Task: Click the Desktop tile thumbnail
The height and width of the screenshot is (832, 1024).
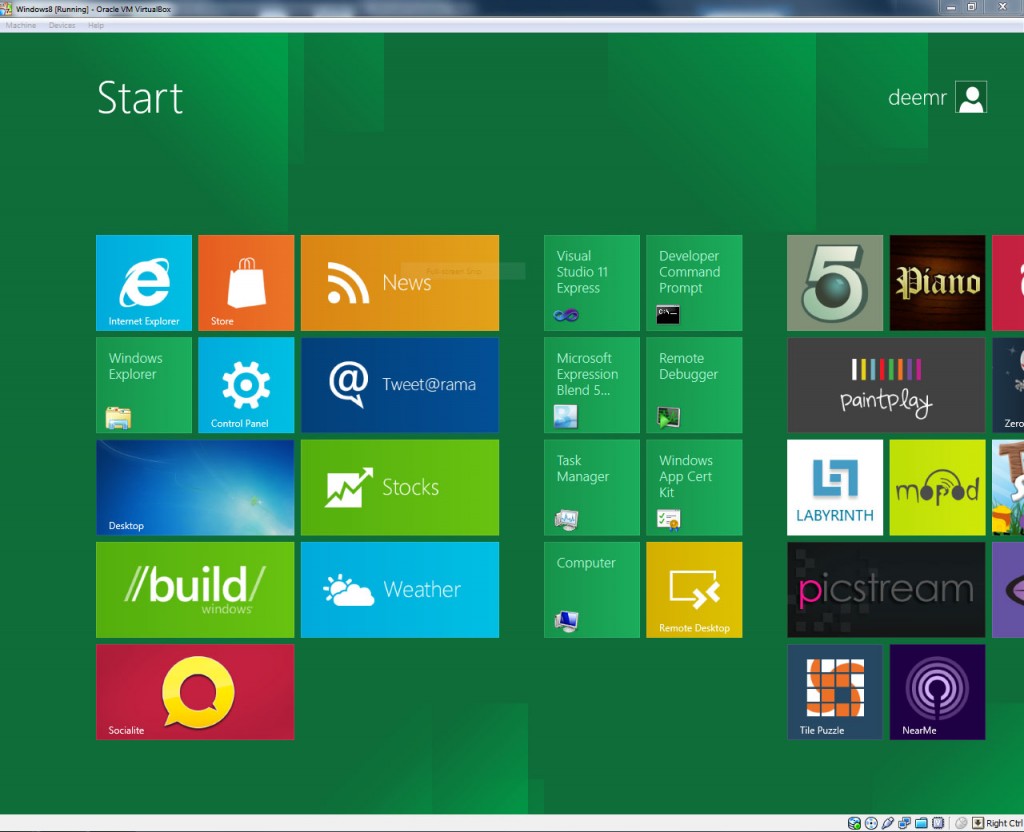Action: click(x=195, y=487)
